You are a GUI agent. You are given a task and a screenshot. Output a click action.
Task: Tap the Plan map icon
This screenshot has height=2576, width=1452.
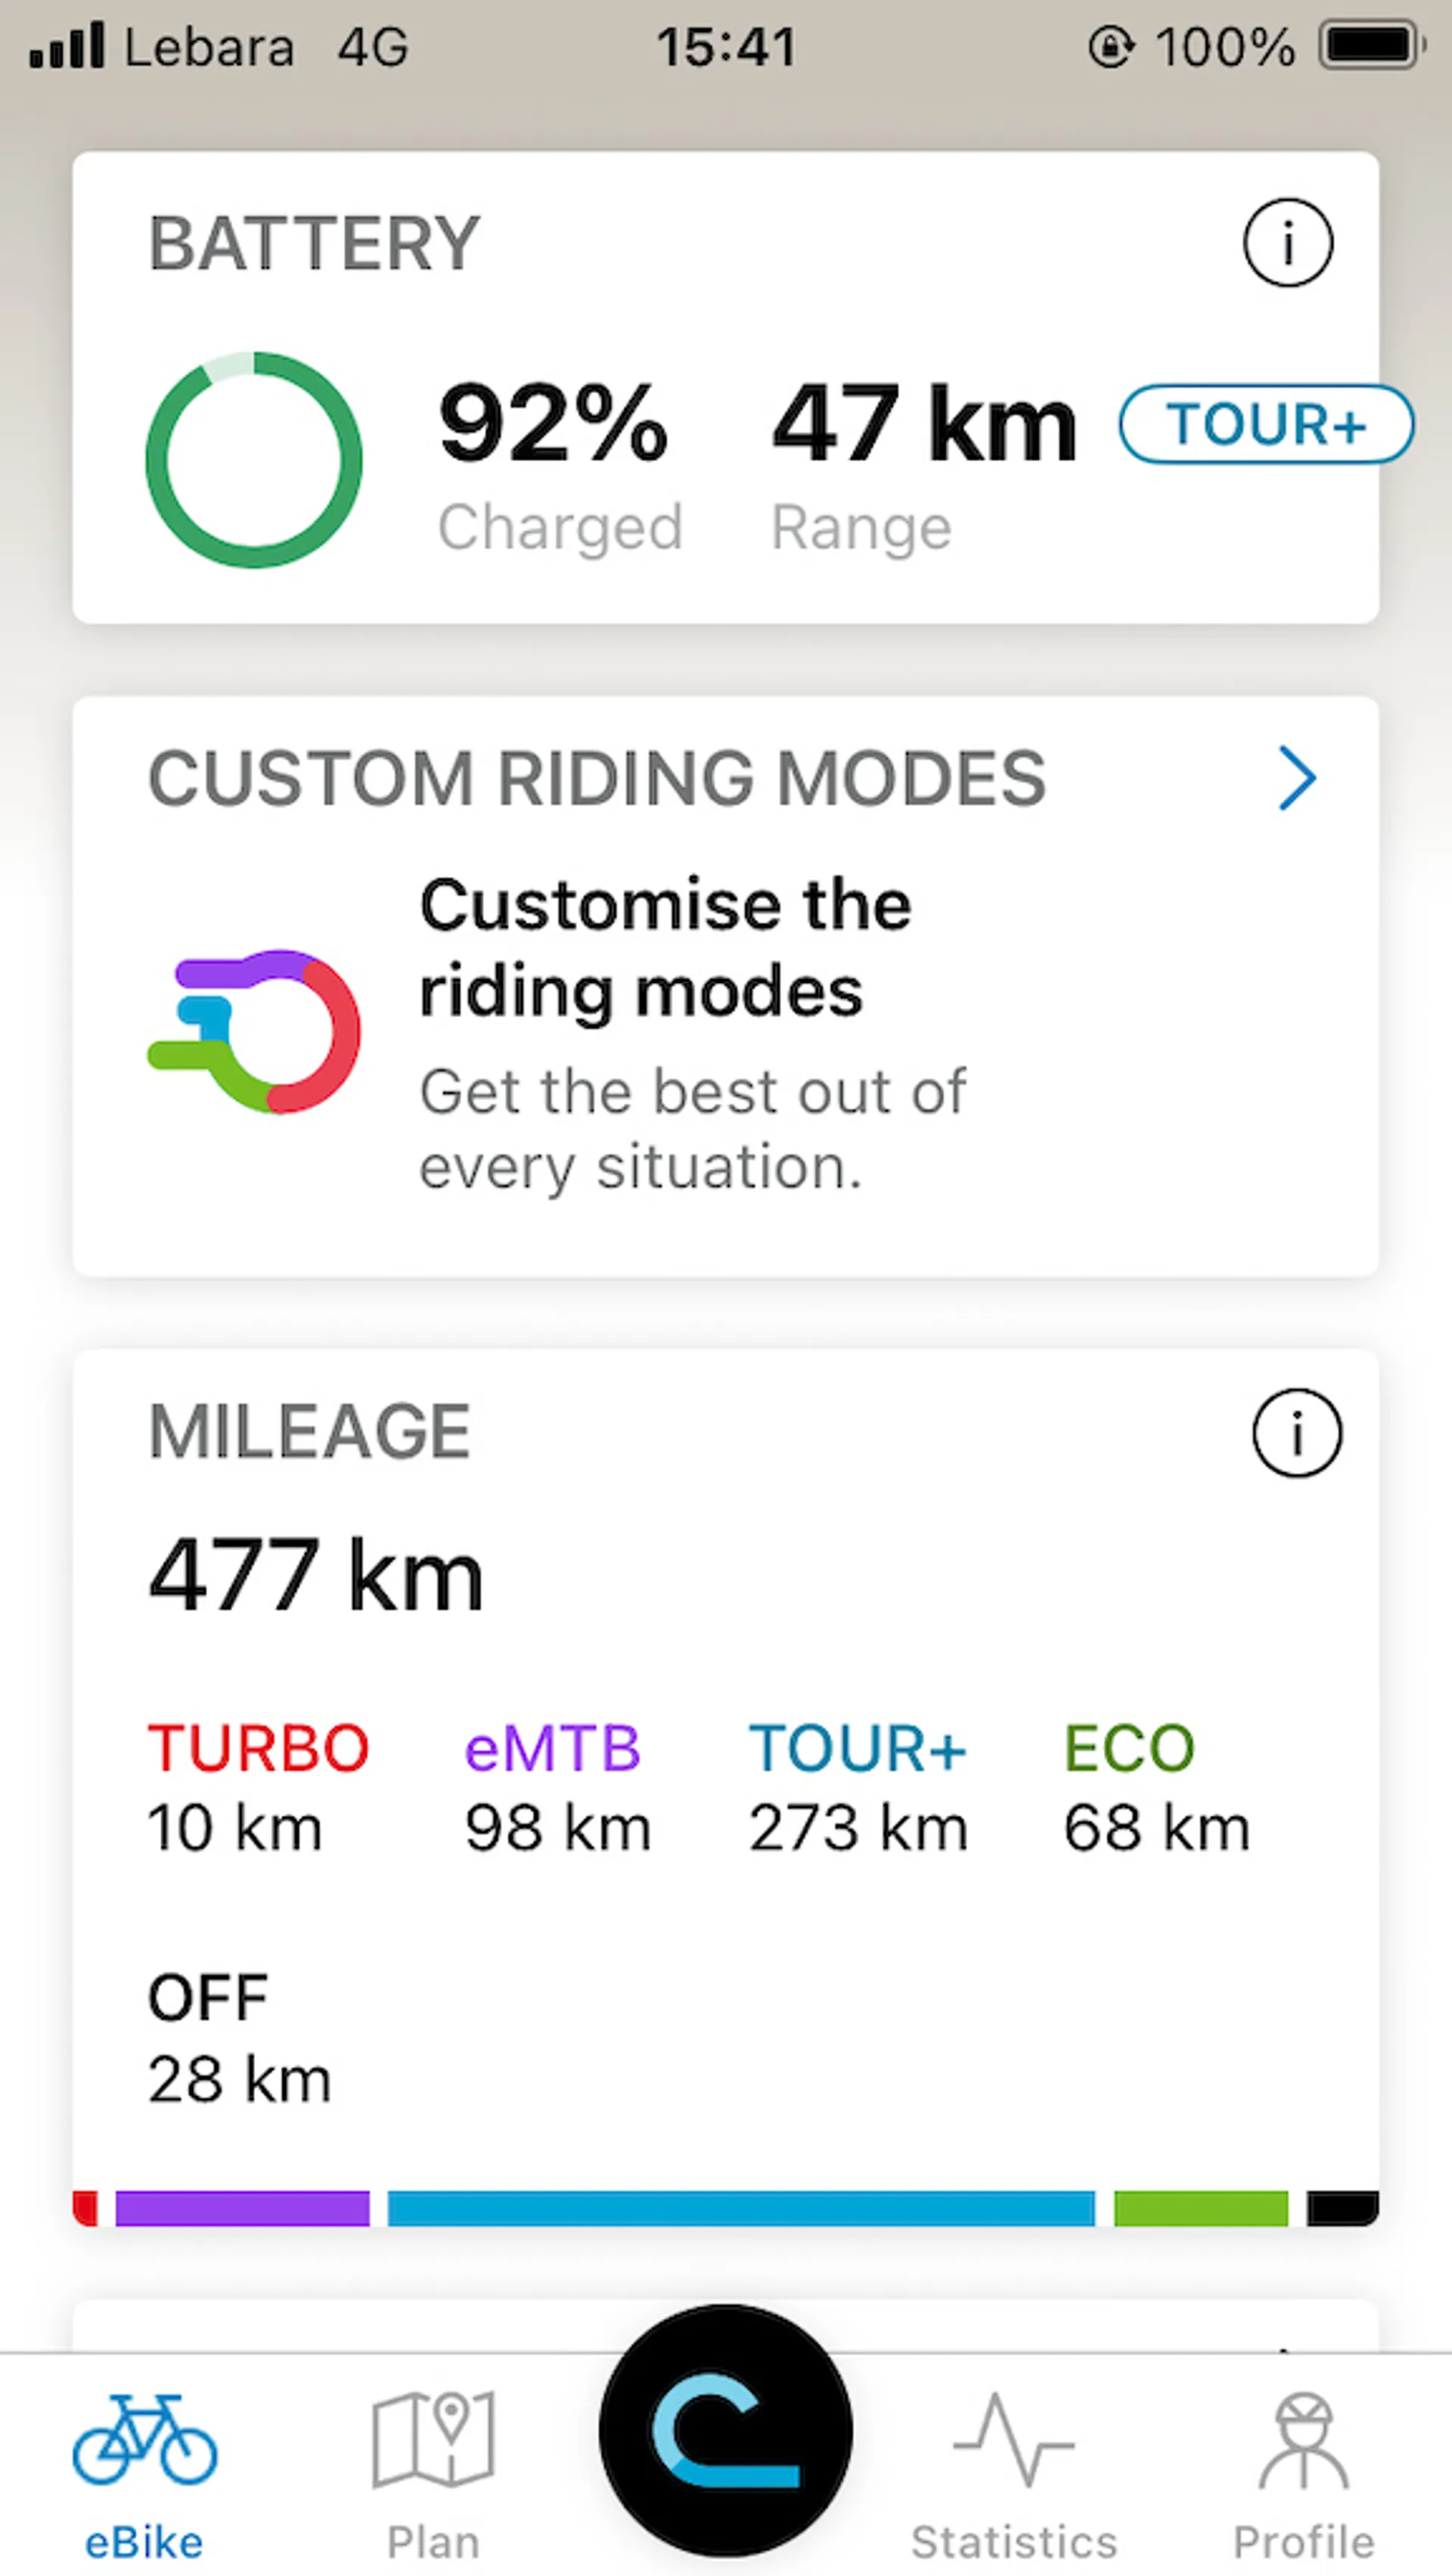pos(433,2440)
